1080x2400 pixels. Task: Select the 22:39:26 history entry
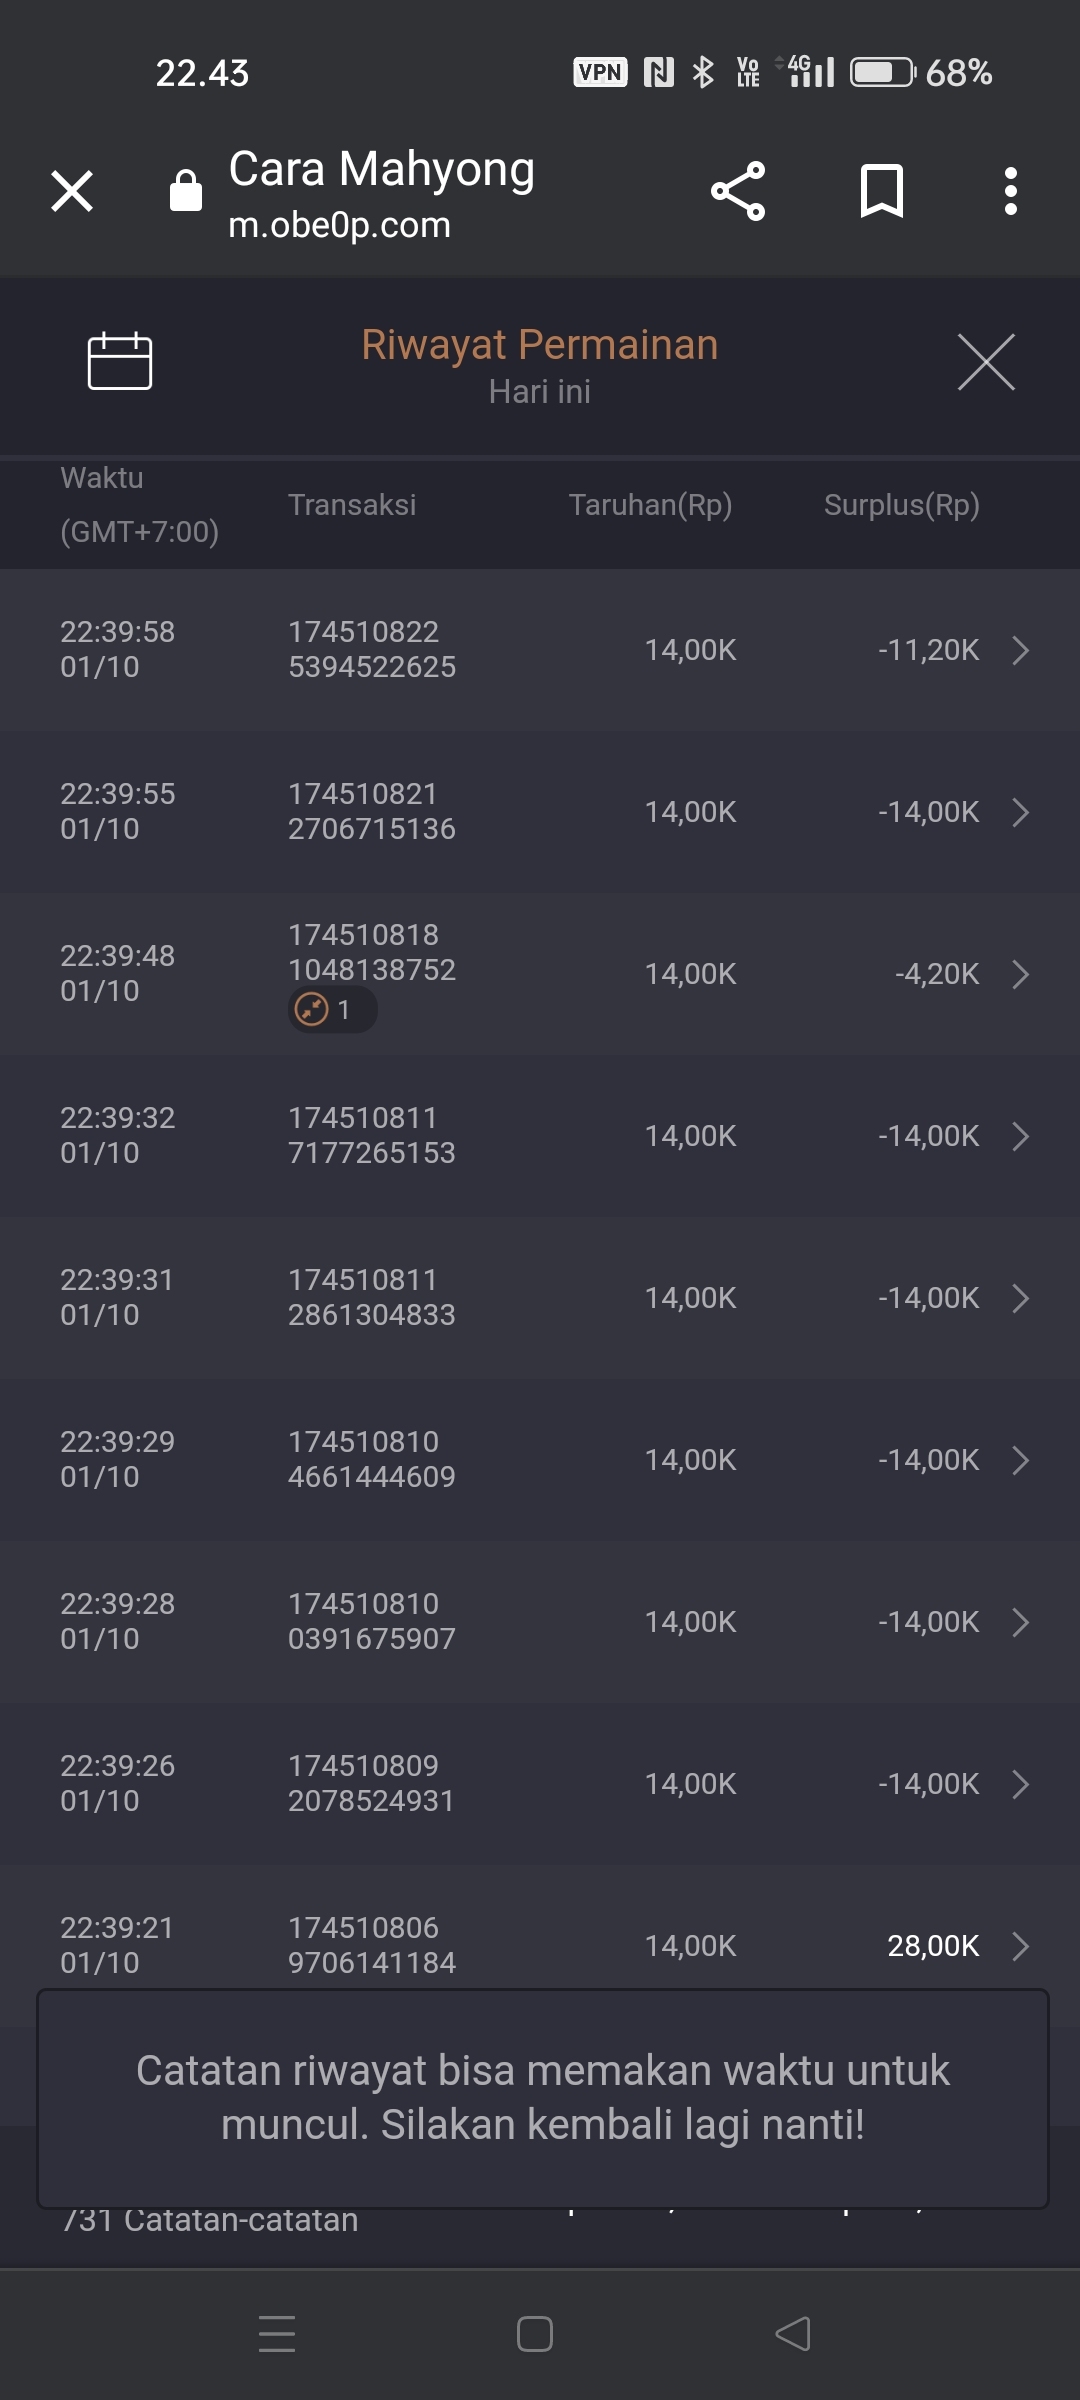tap(540, 1784)
